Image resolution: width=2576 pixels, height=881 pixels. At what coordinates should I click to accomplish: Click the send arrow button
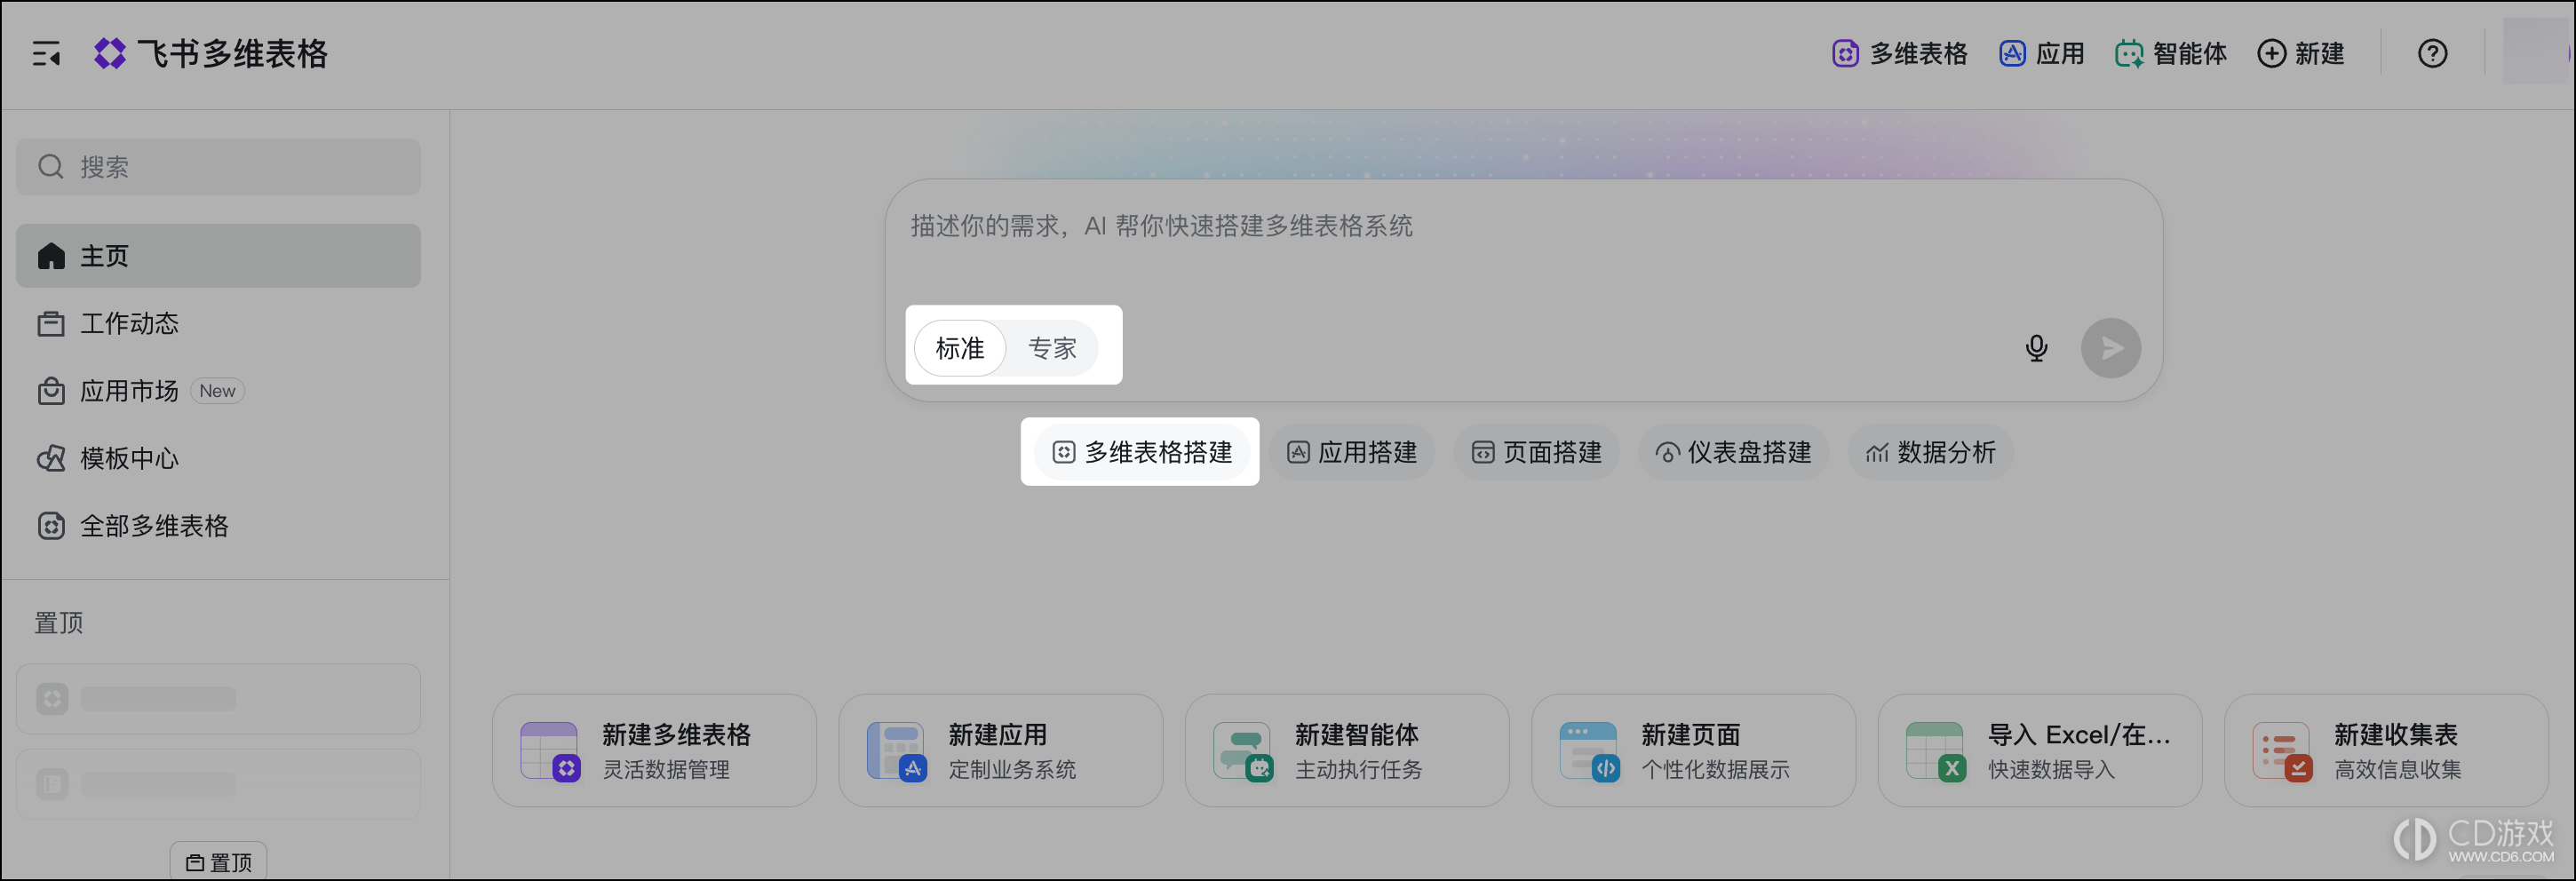pyautogui.click(x=2111, y=348)
